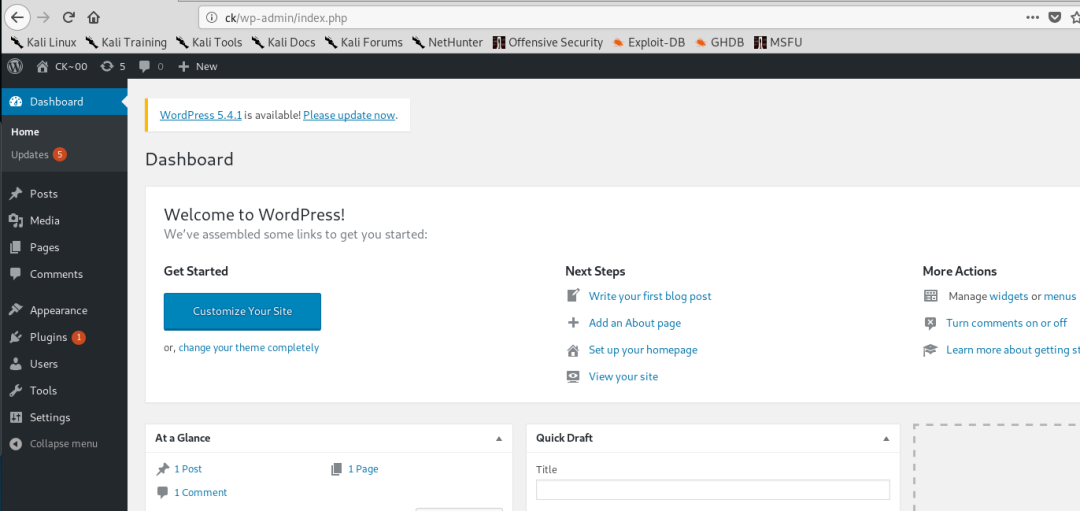
Task: Click the Tools wrench icon in sidebar
Action: [16, 390]
